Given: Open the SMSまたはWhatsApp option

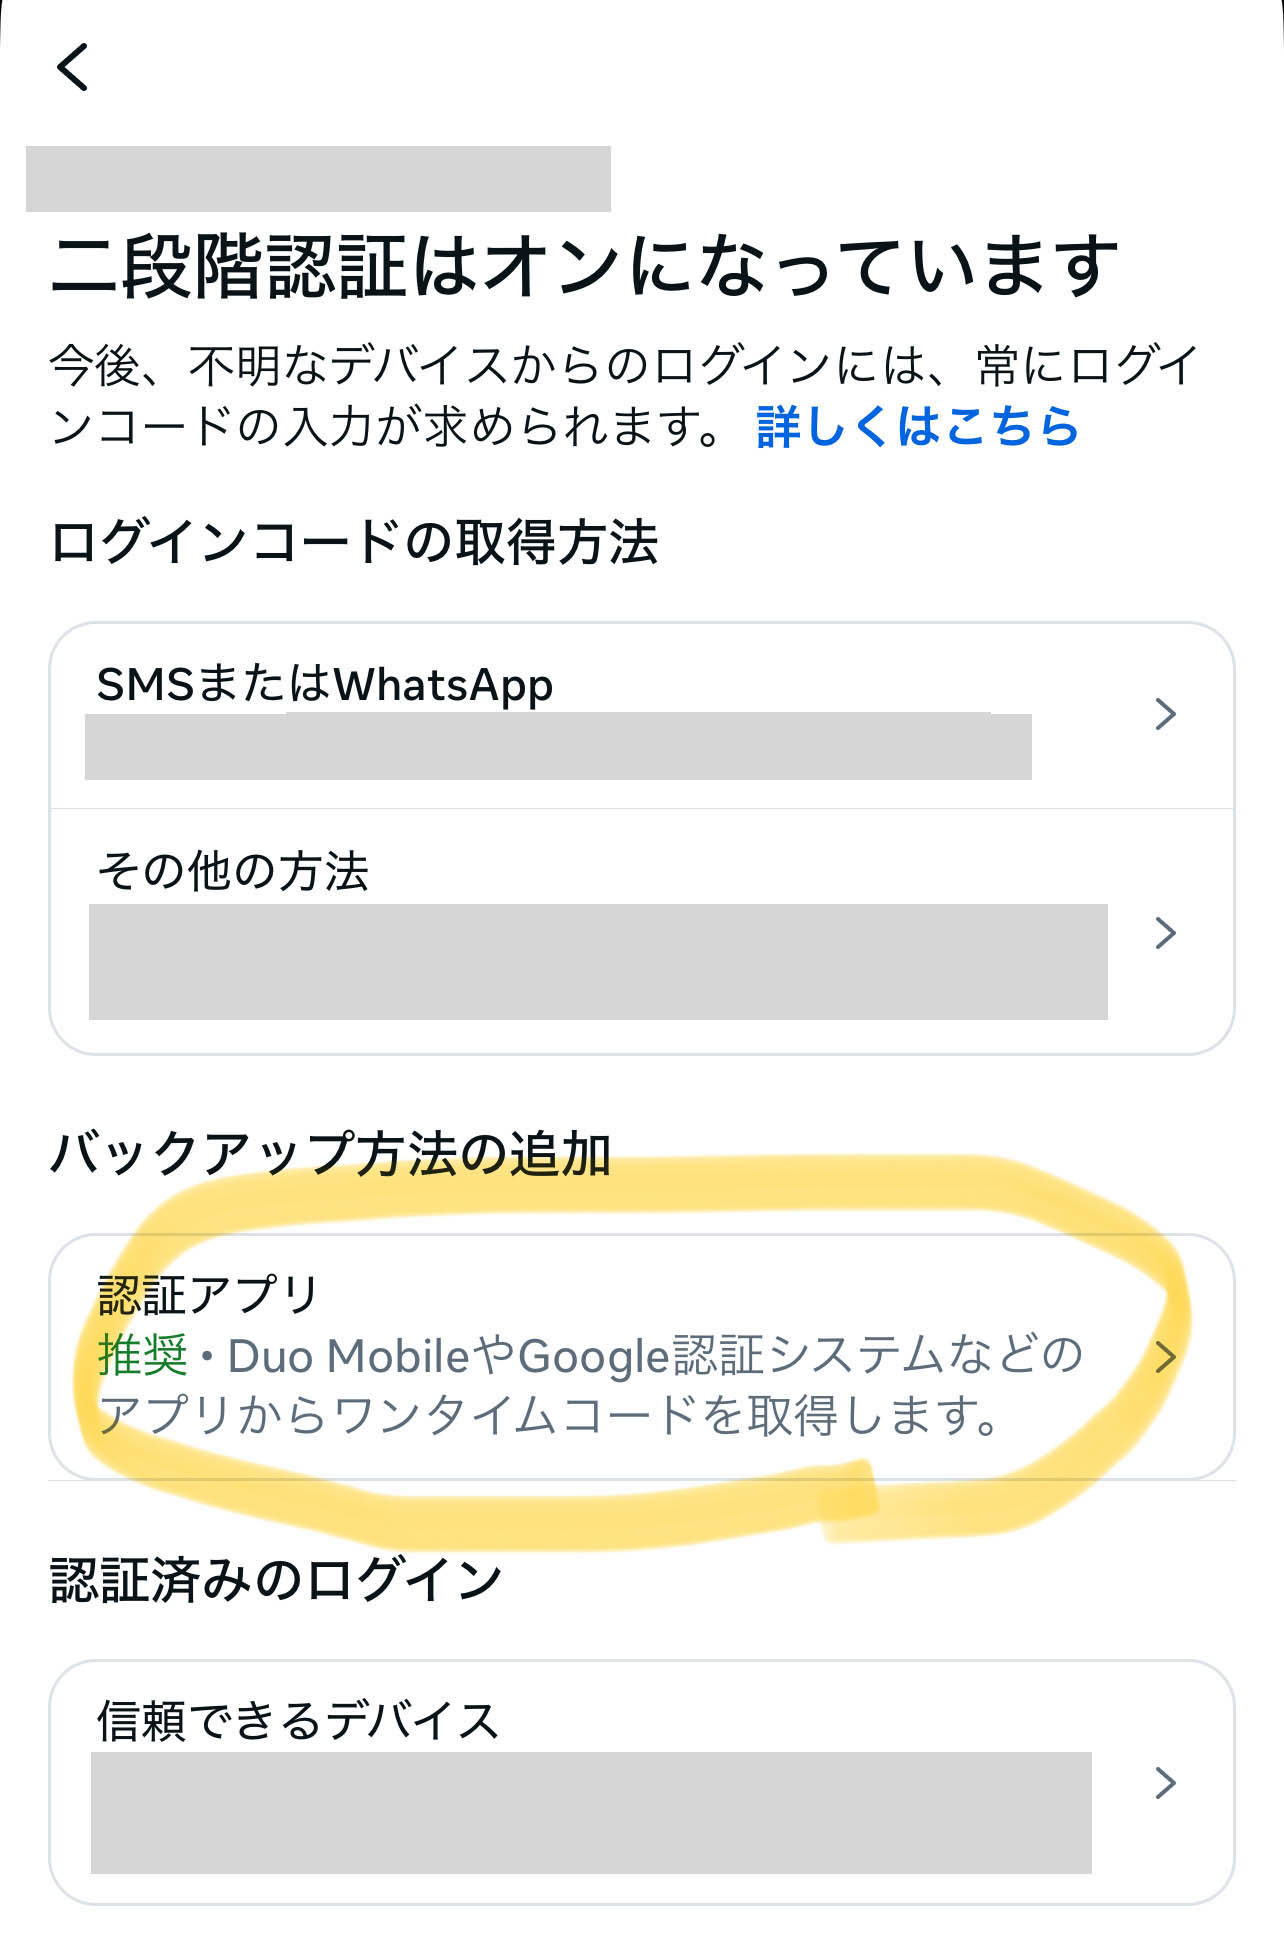Looking at the screenshot, I should [641, 716].
